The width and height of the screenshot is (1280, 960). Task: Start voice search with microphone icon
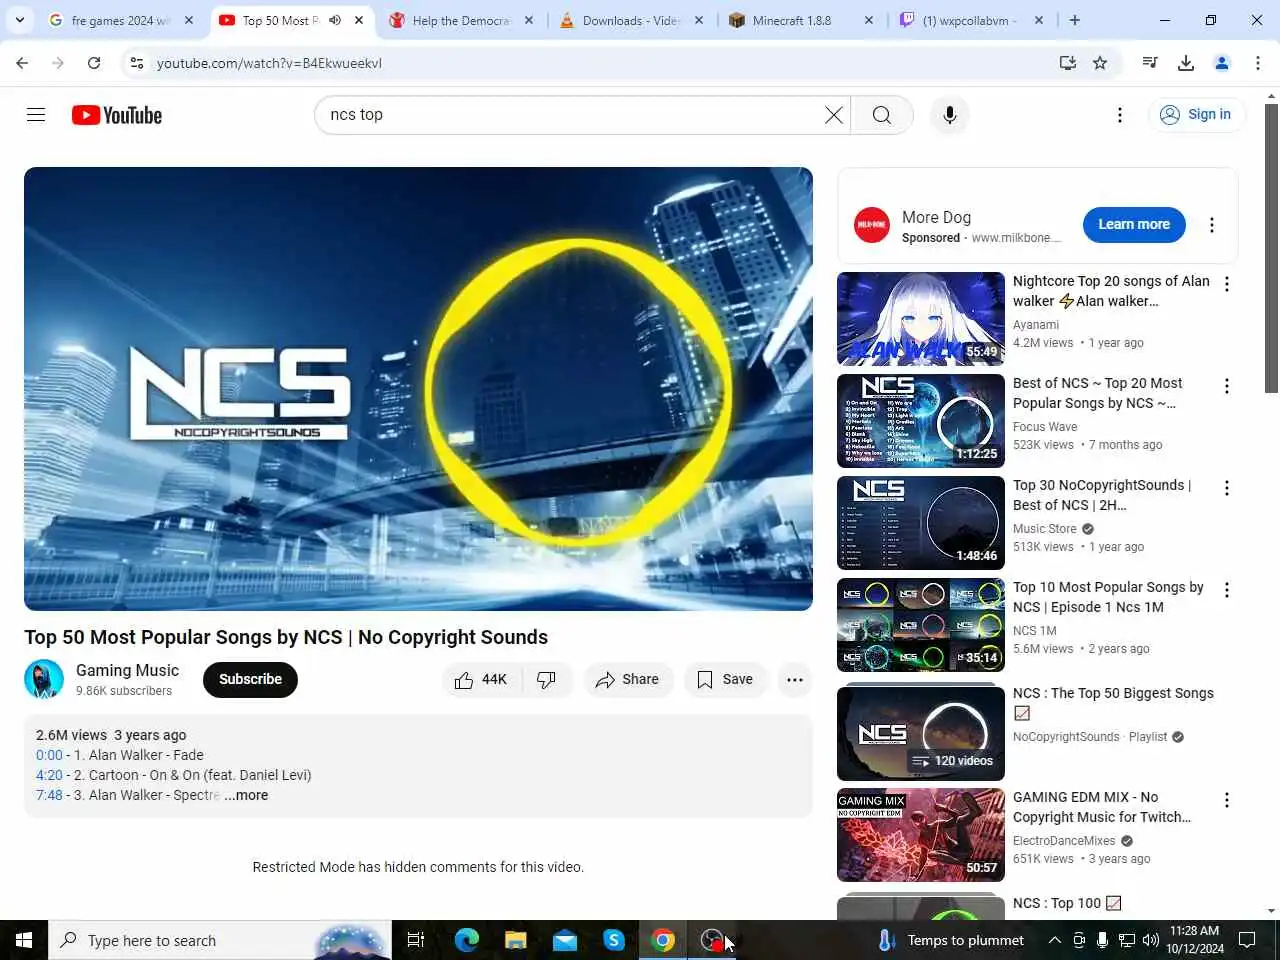click(949, 115)
